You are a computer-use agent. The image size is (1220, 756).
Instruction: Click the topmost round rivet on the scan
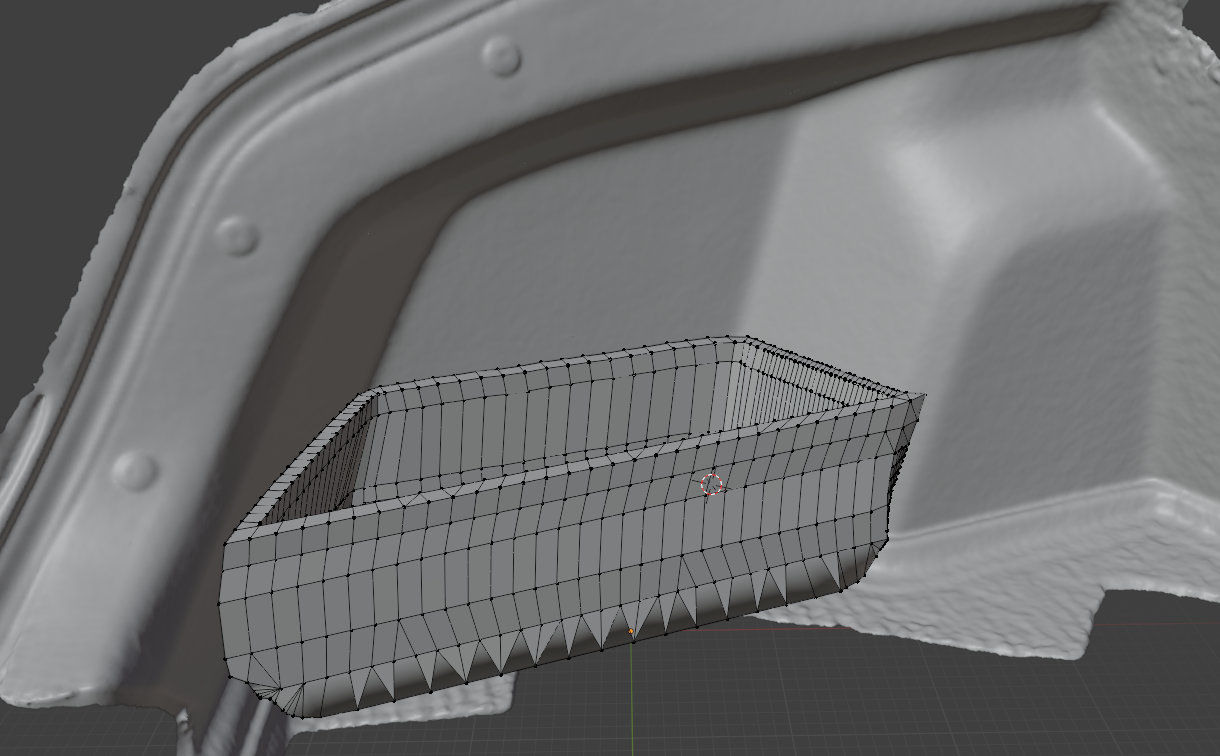coord(500,56)
